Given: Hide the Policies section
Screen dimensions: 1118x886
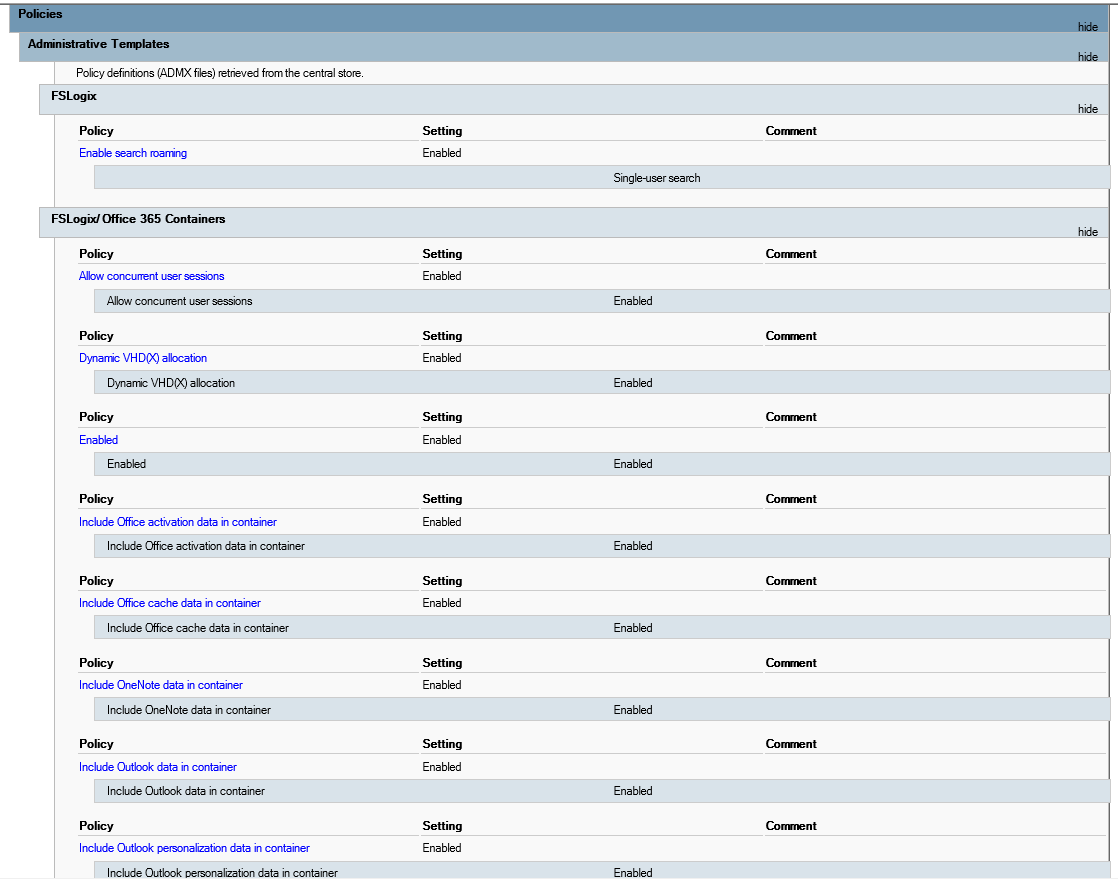Looking at the screenshot, I should pos(1087,27).
